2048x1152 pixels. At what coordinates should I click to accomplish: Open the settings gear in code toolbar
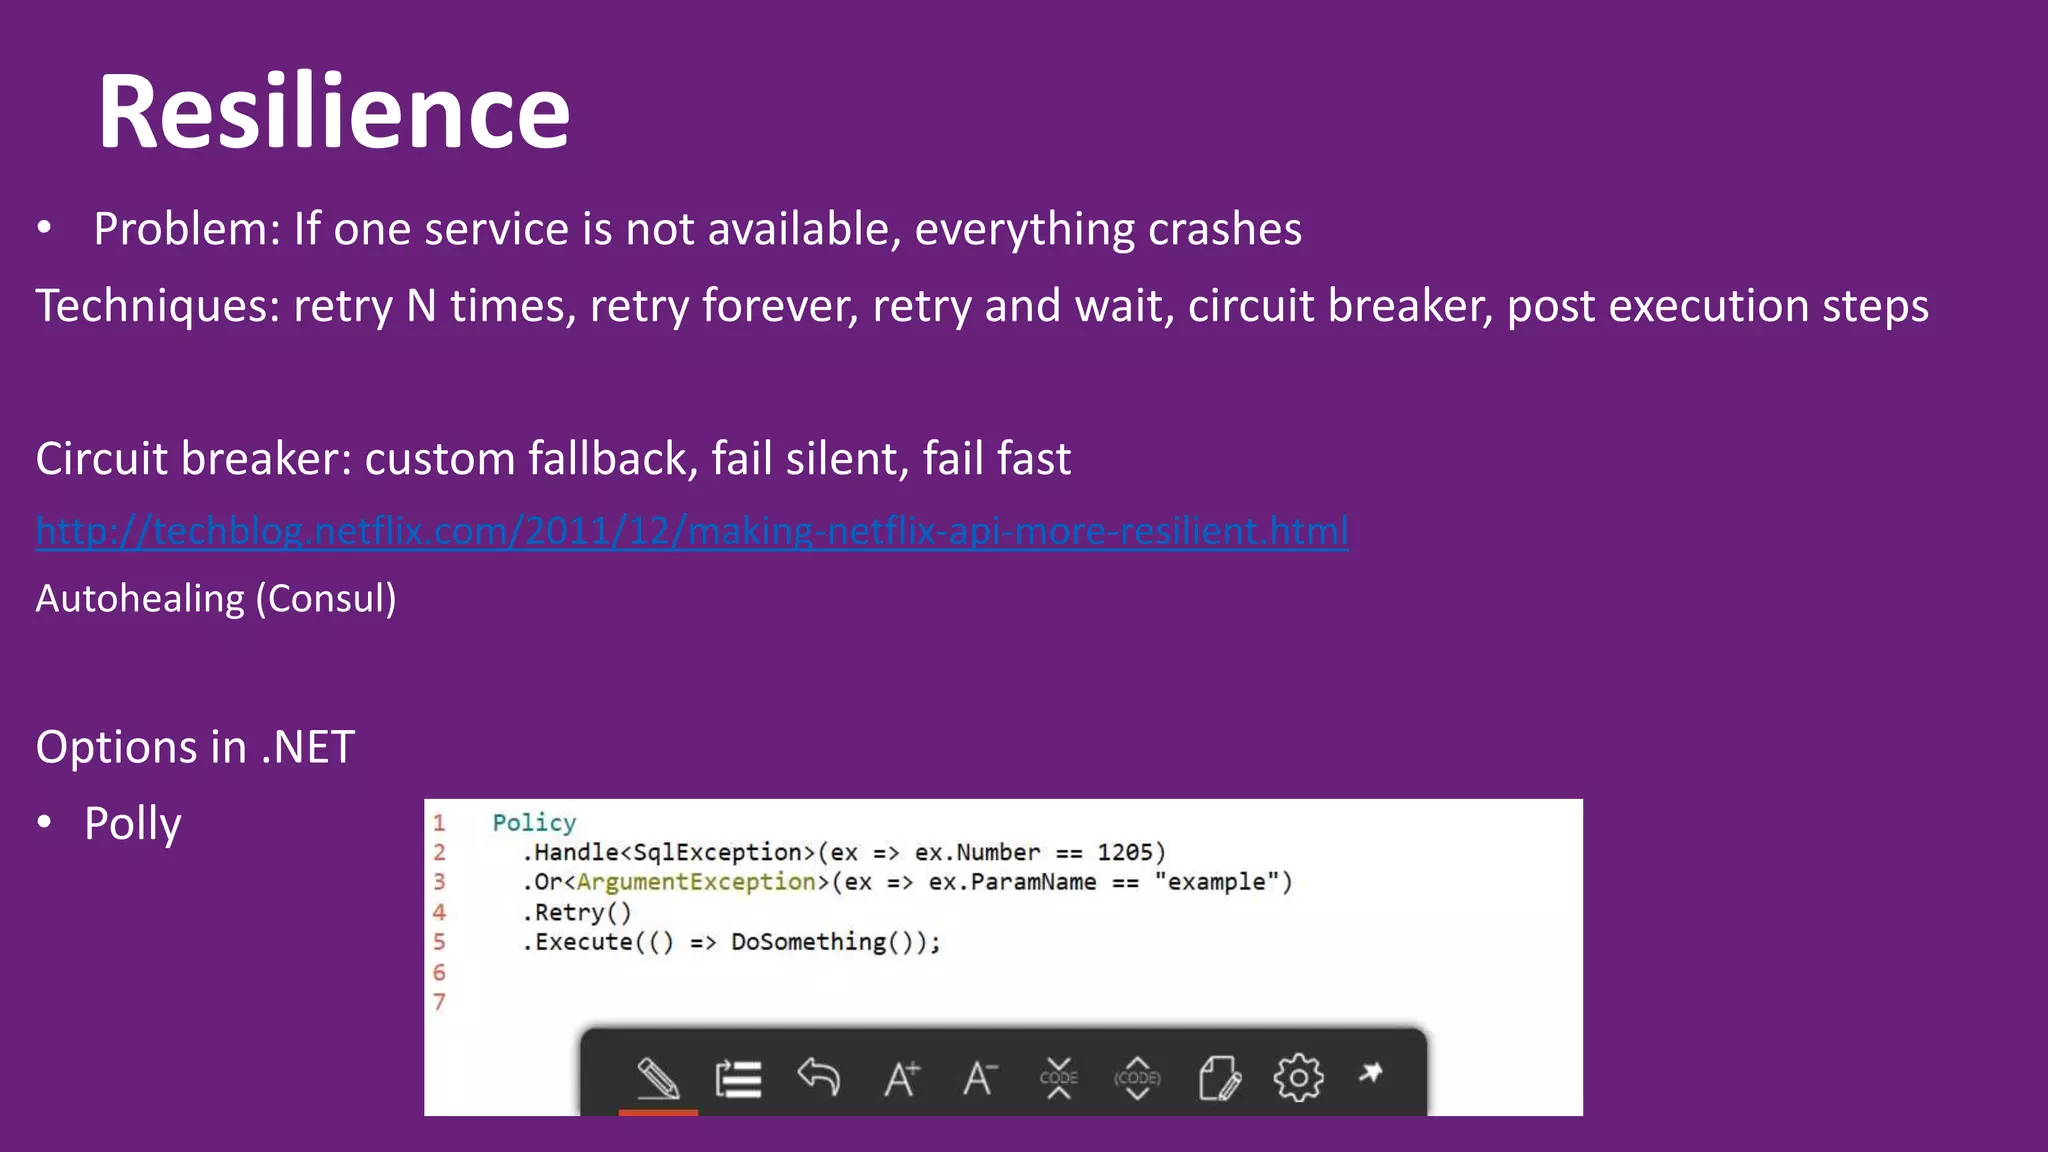[x=1298, y=1078]
